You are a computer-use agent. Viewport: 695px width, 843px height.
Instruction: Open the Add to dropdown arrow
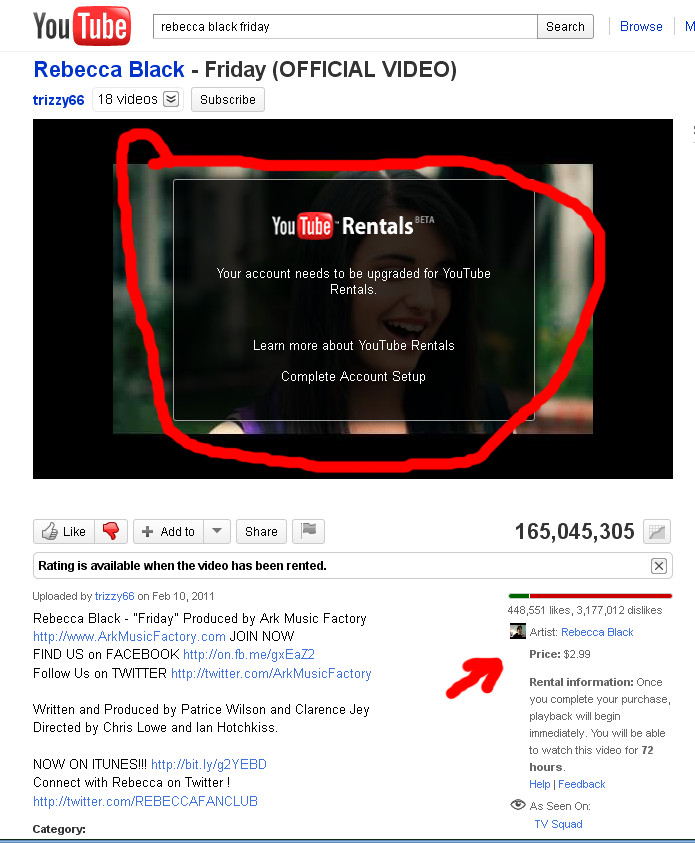[x=217, y=532]
